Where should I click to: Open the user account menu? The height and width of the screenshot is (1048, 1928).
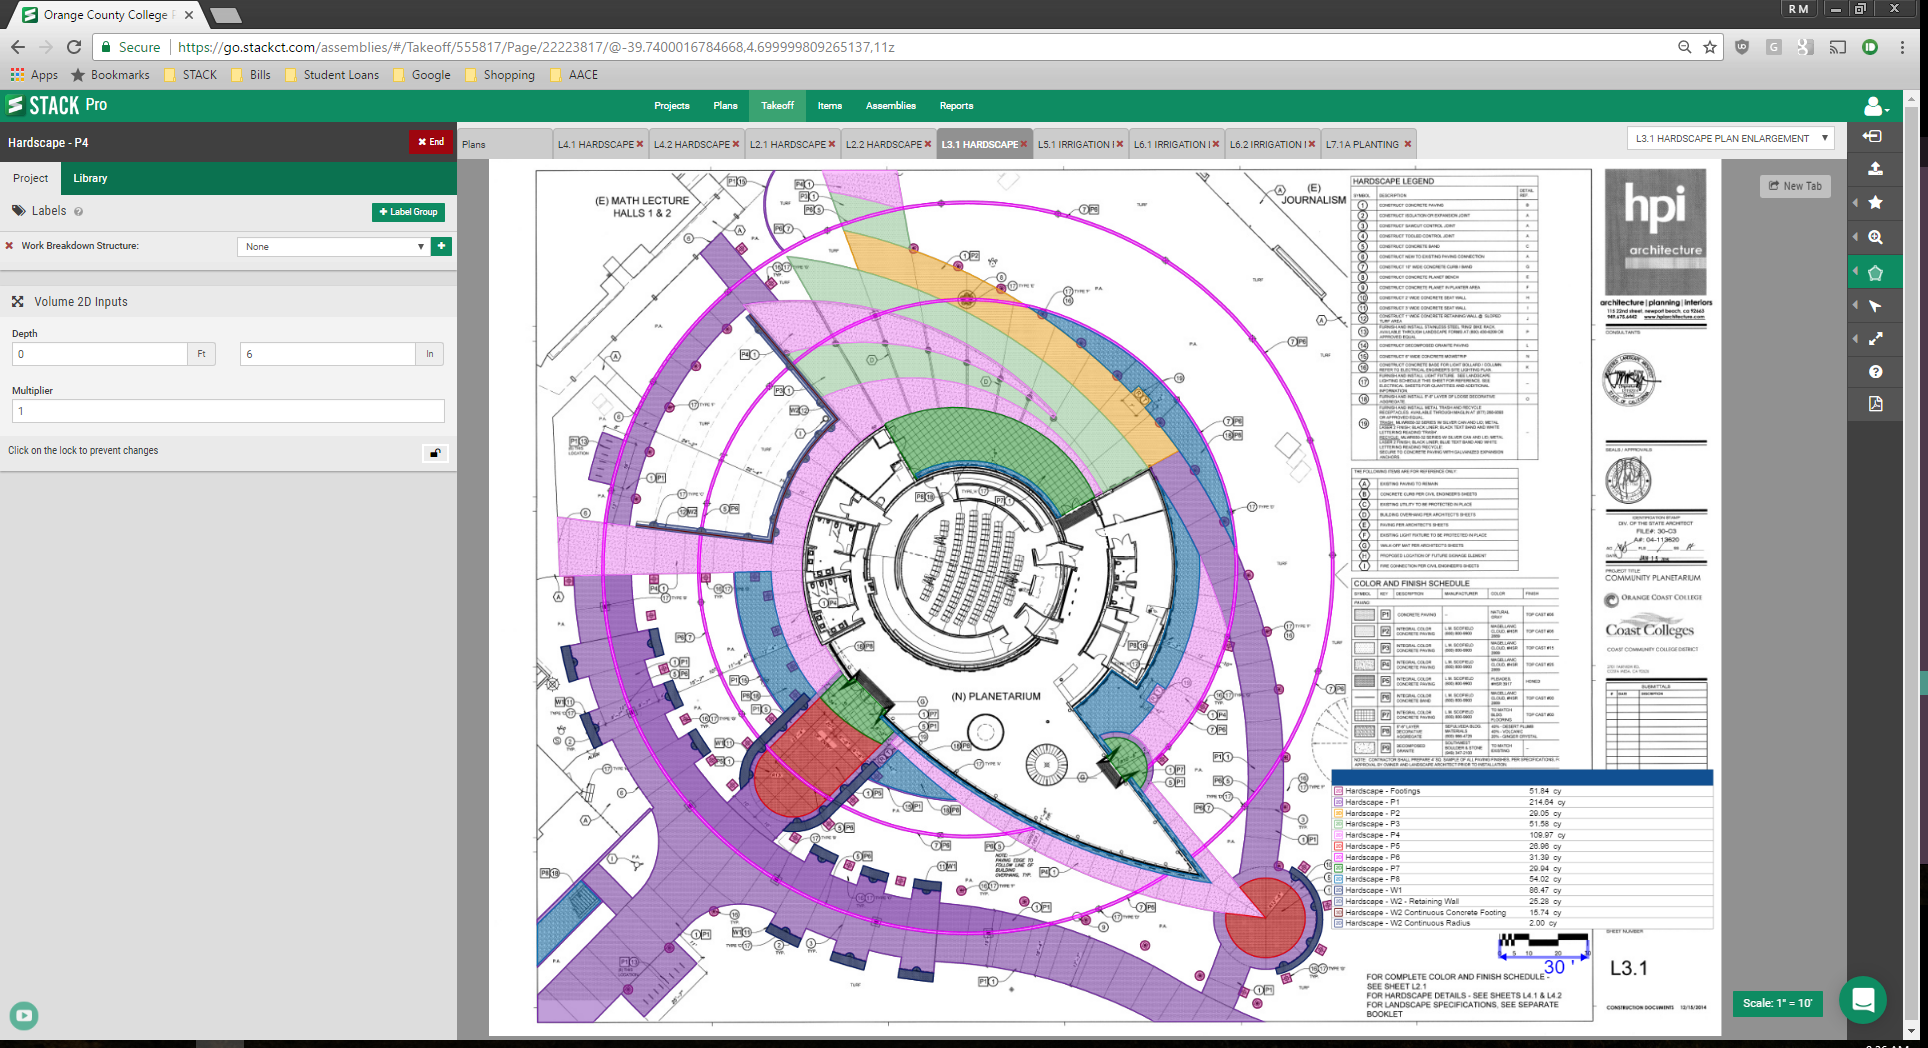click(x=1875, y=106)
